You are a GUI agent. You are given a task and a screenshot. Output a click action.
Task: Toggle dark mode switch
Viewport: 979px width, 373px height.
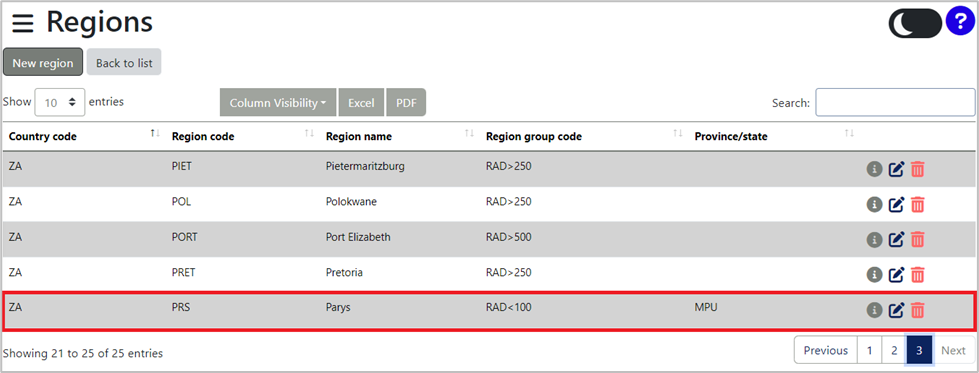(915, 23)
